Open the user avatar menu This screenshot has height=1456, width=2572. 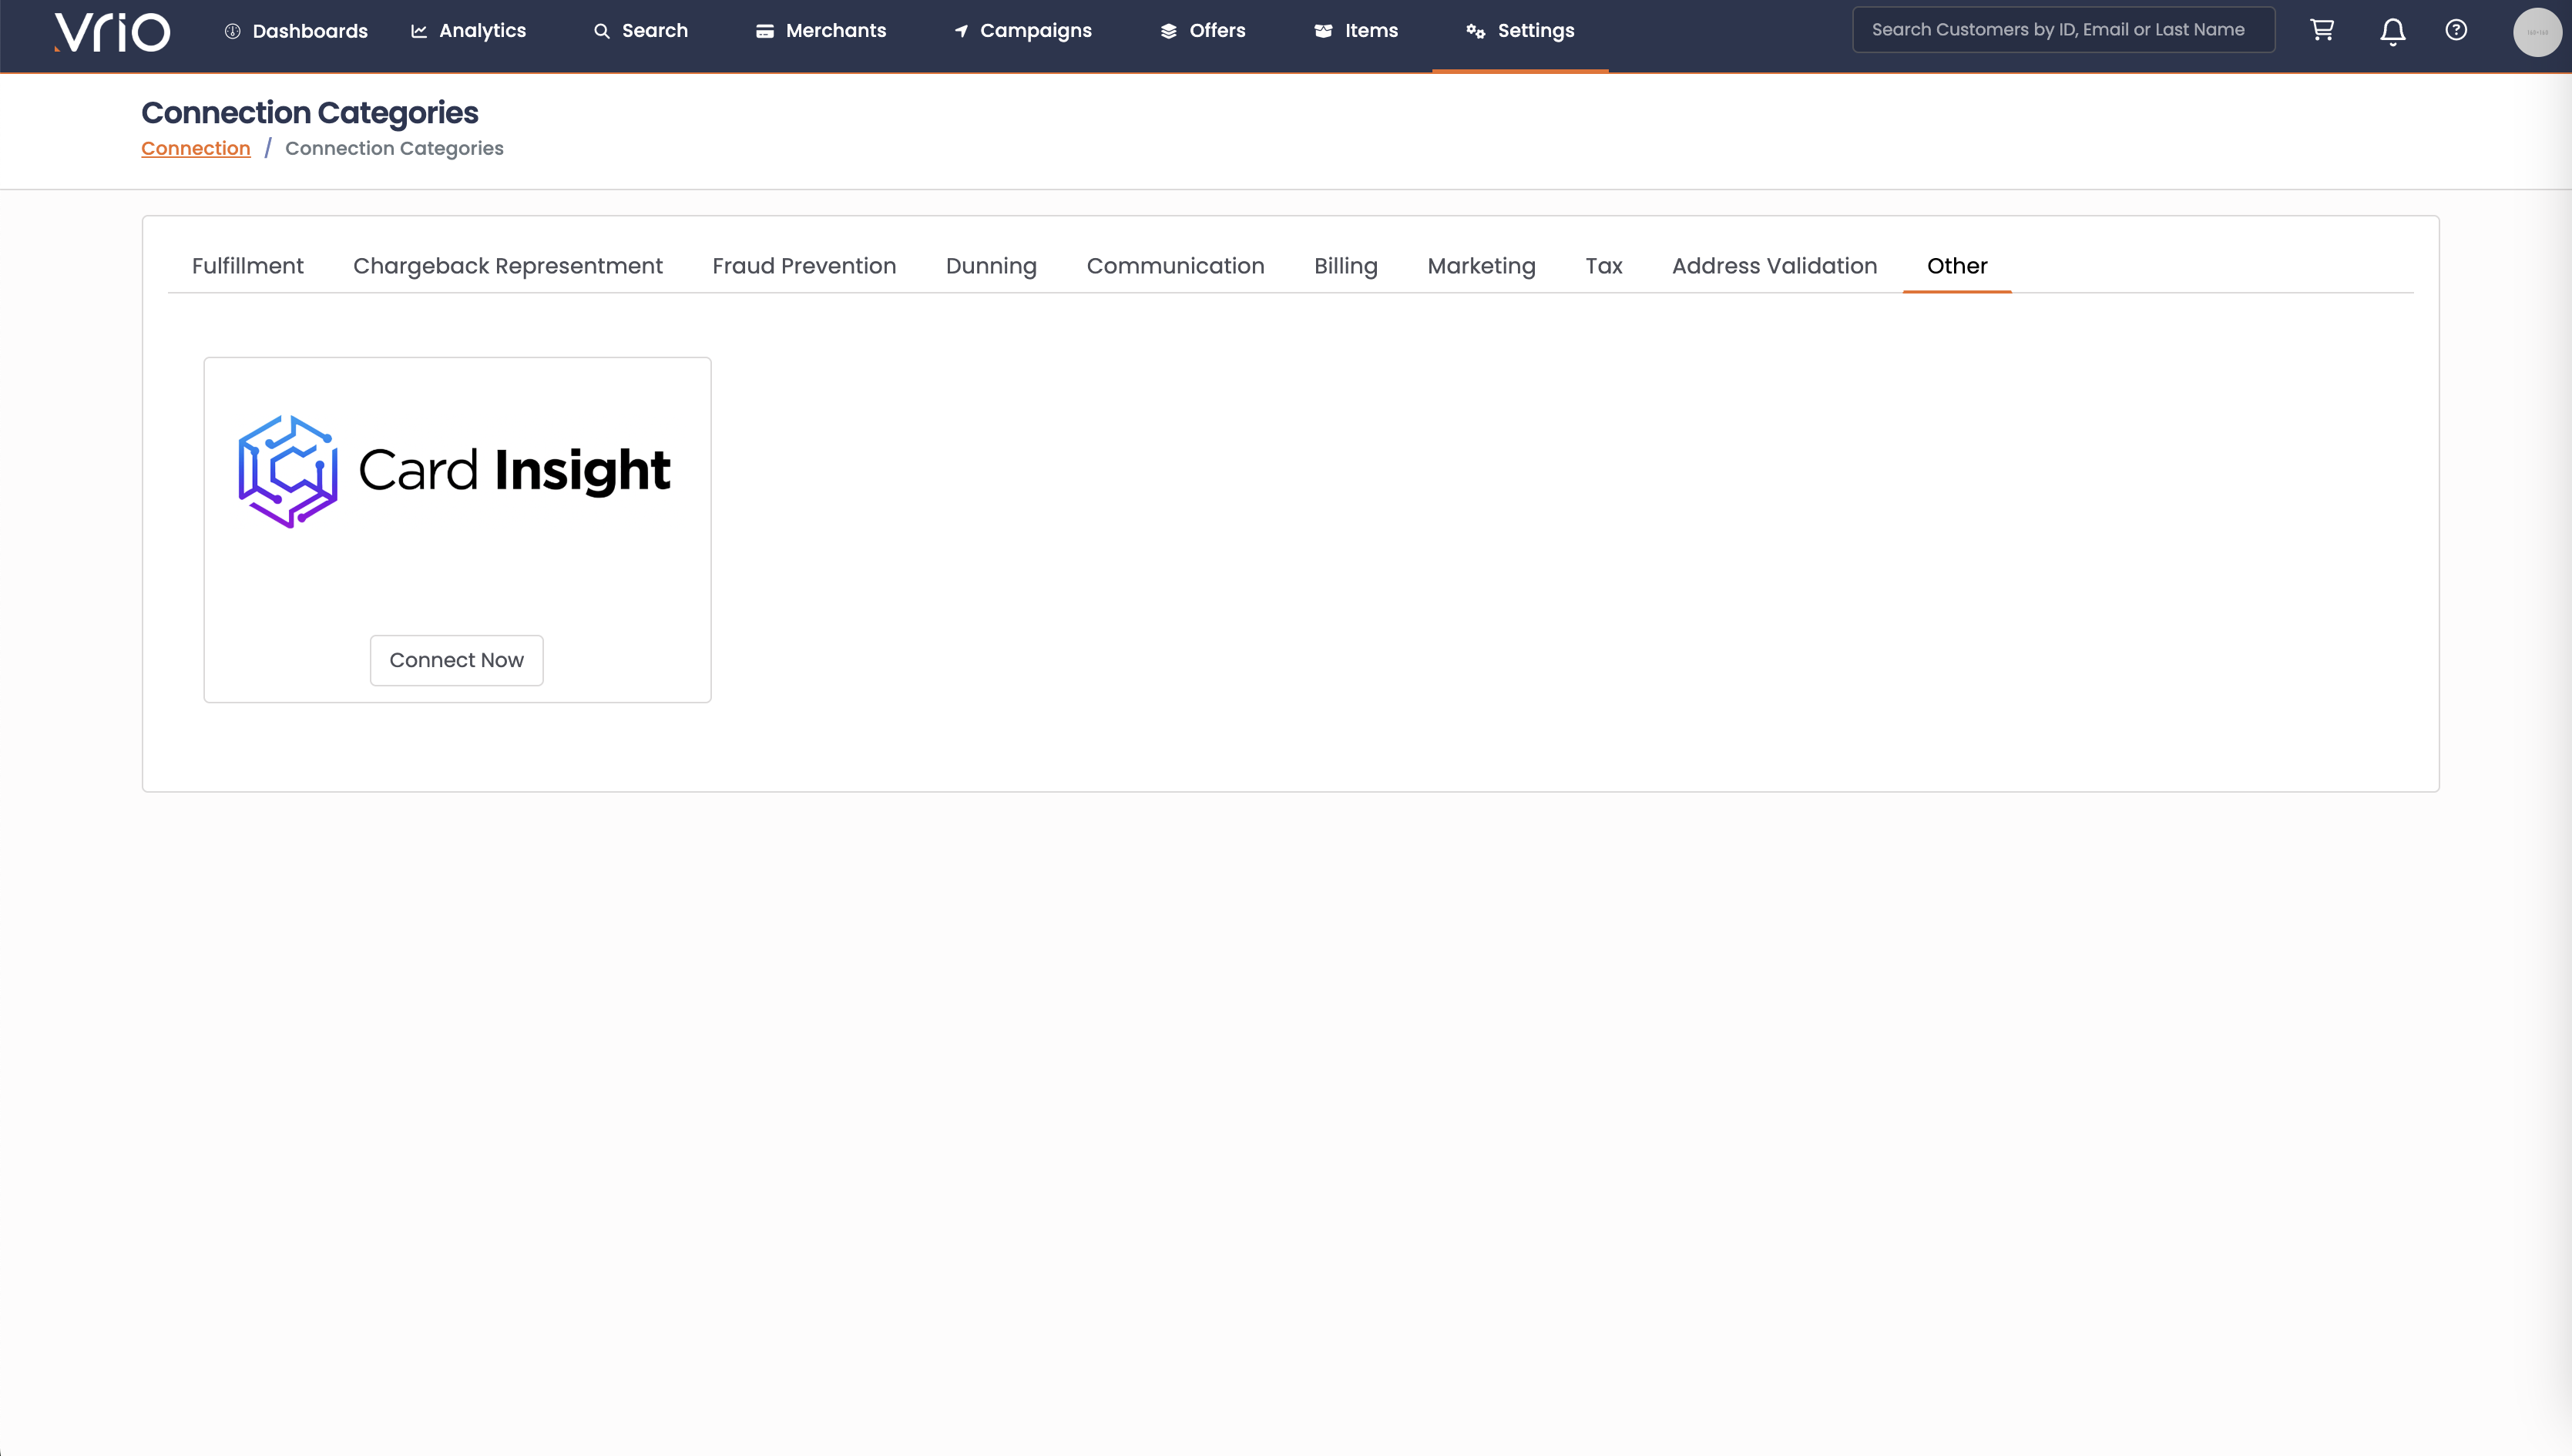click(x=2536, y=32)
